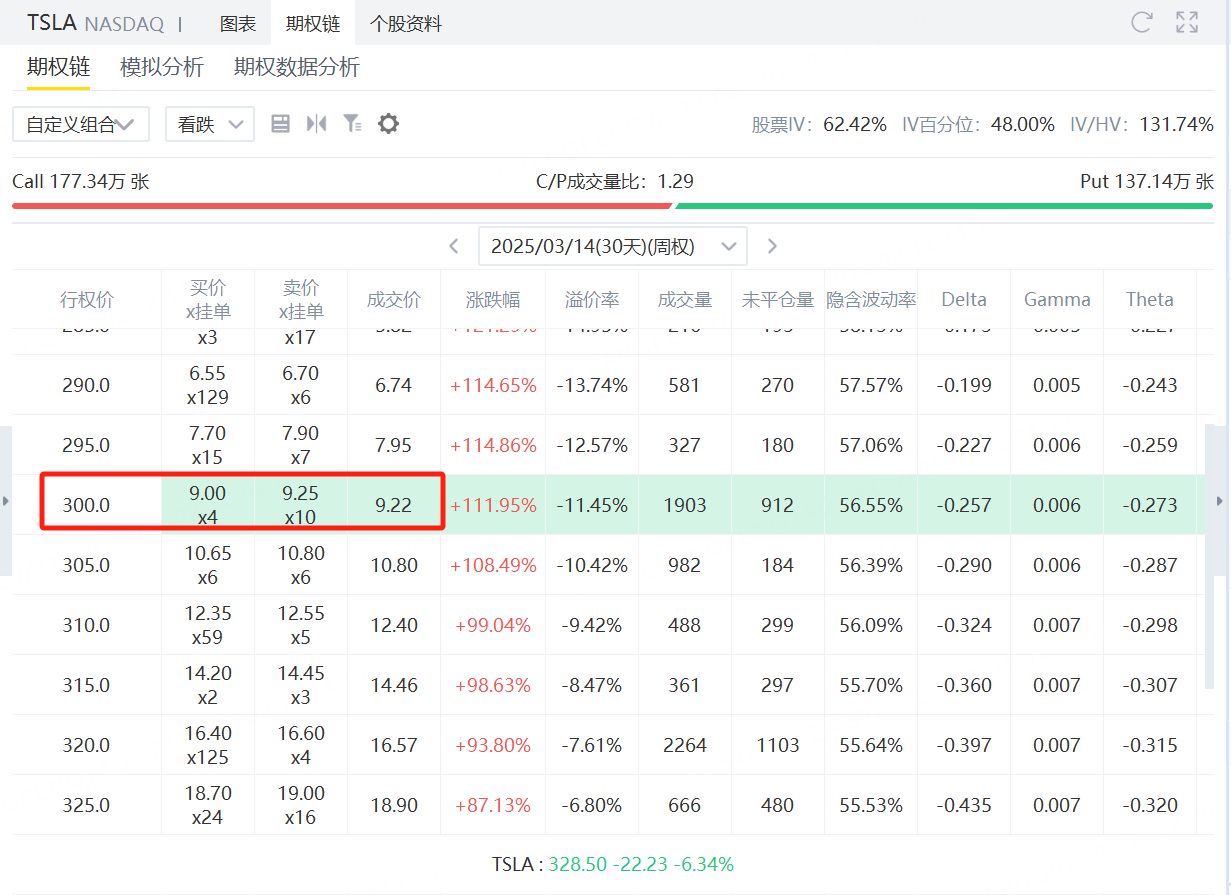
Task: Click the 买价 x挂单 column header
Action: [x=208, y=299]
